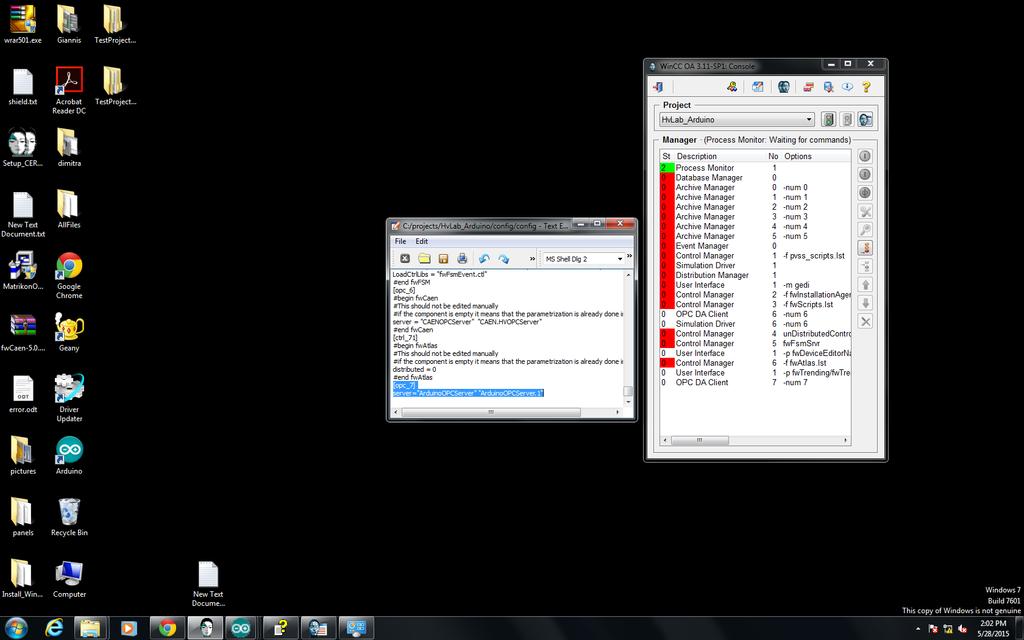Select the Distribution Manager row
This screenshot has width=1024, height=640.
coord(756,276)
